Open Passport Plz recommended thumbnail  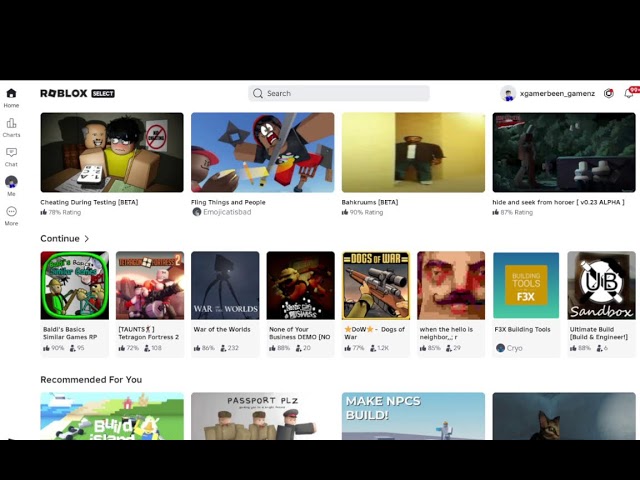(x=262, y=416)
